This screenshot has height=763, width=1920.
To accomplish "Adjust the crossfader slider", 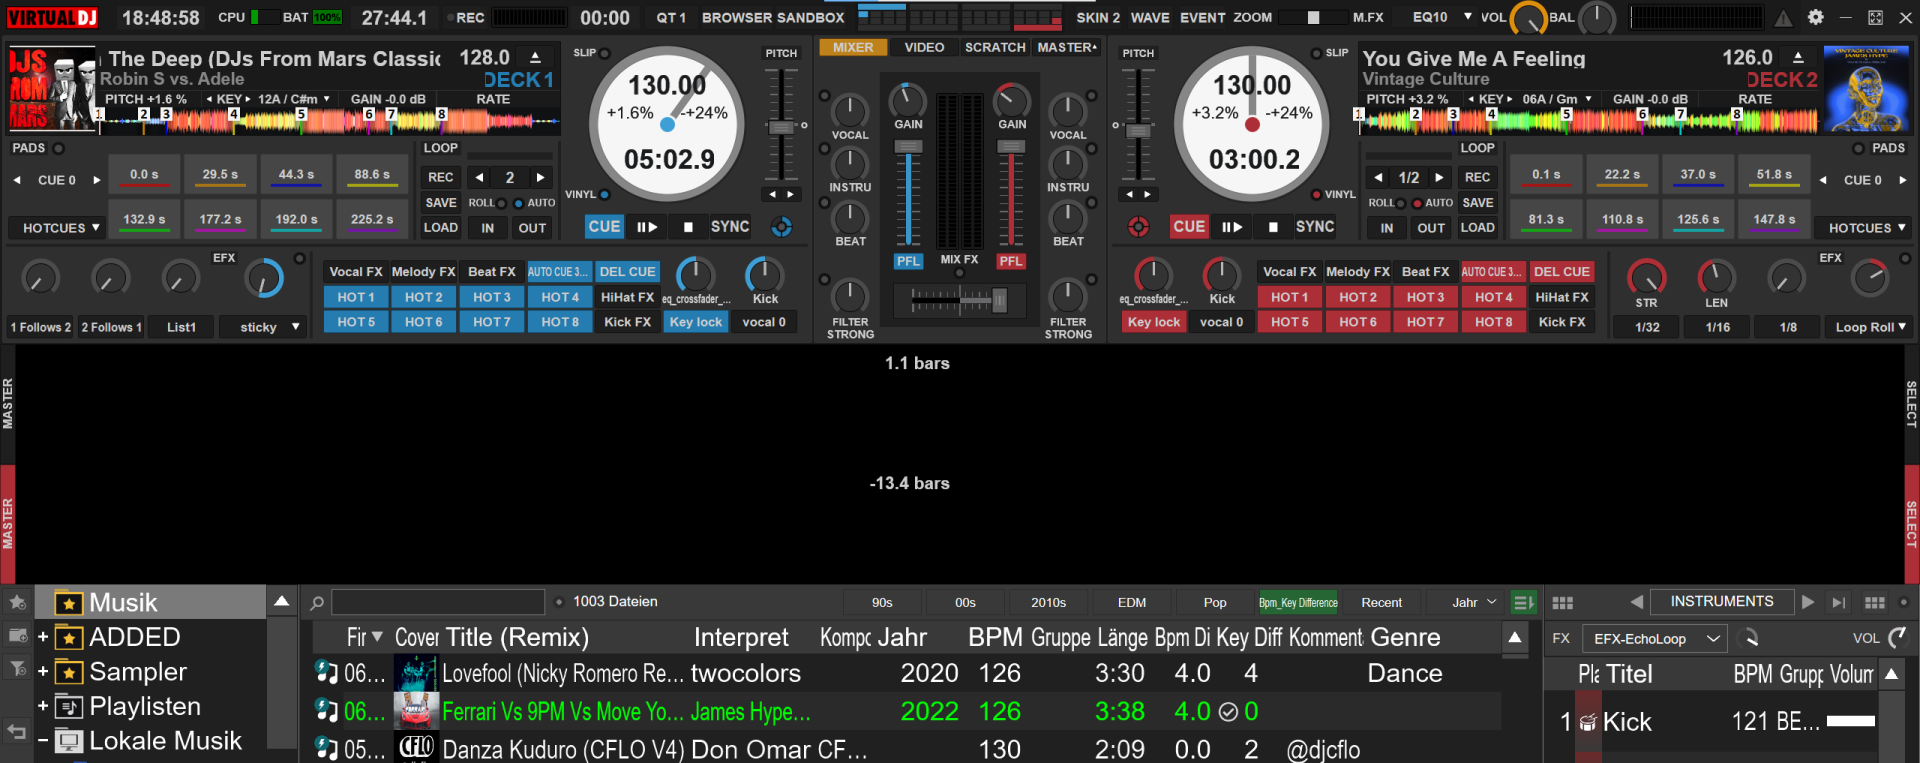I will pos(998,299).
